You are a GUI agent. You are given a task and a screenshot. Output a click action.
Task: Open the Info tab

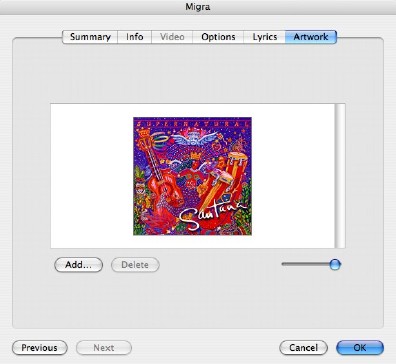(x=135, y=37)
